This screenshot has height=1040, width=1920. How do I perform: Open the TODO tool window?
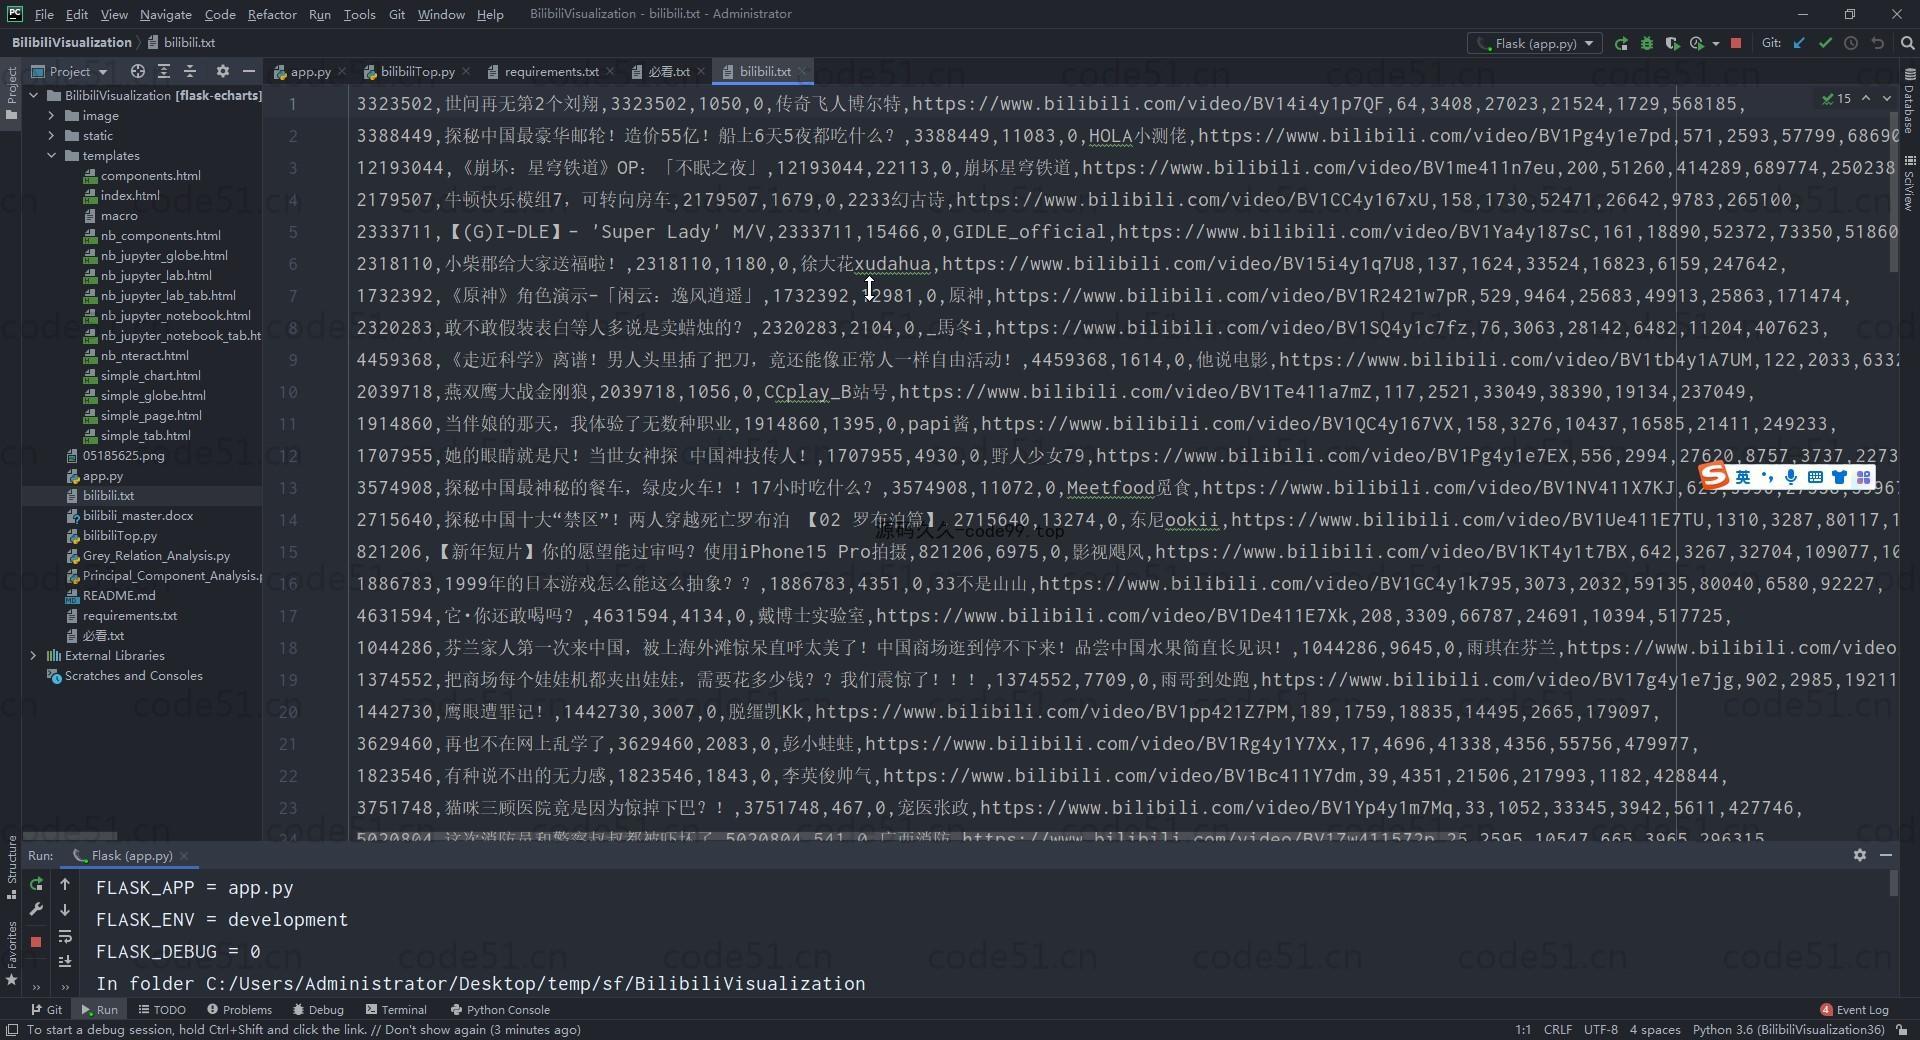point(162,1010)
